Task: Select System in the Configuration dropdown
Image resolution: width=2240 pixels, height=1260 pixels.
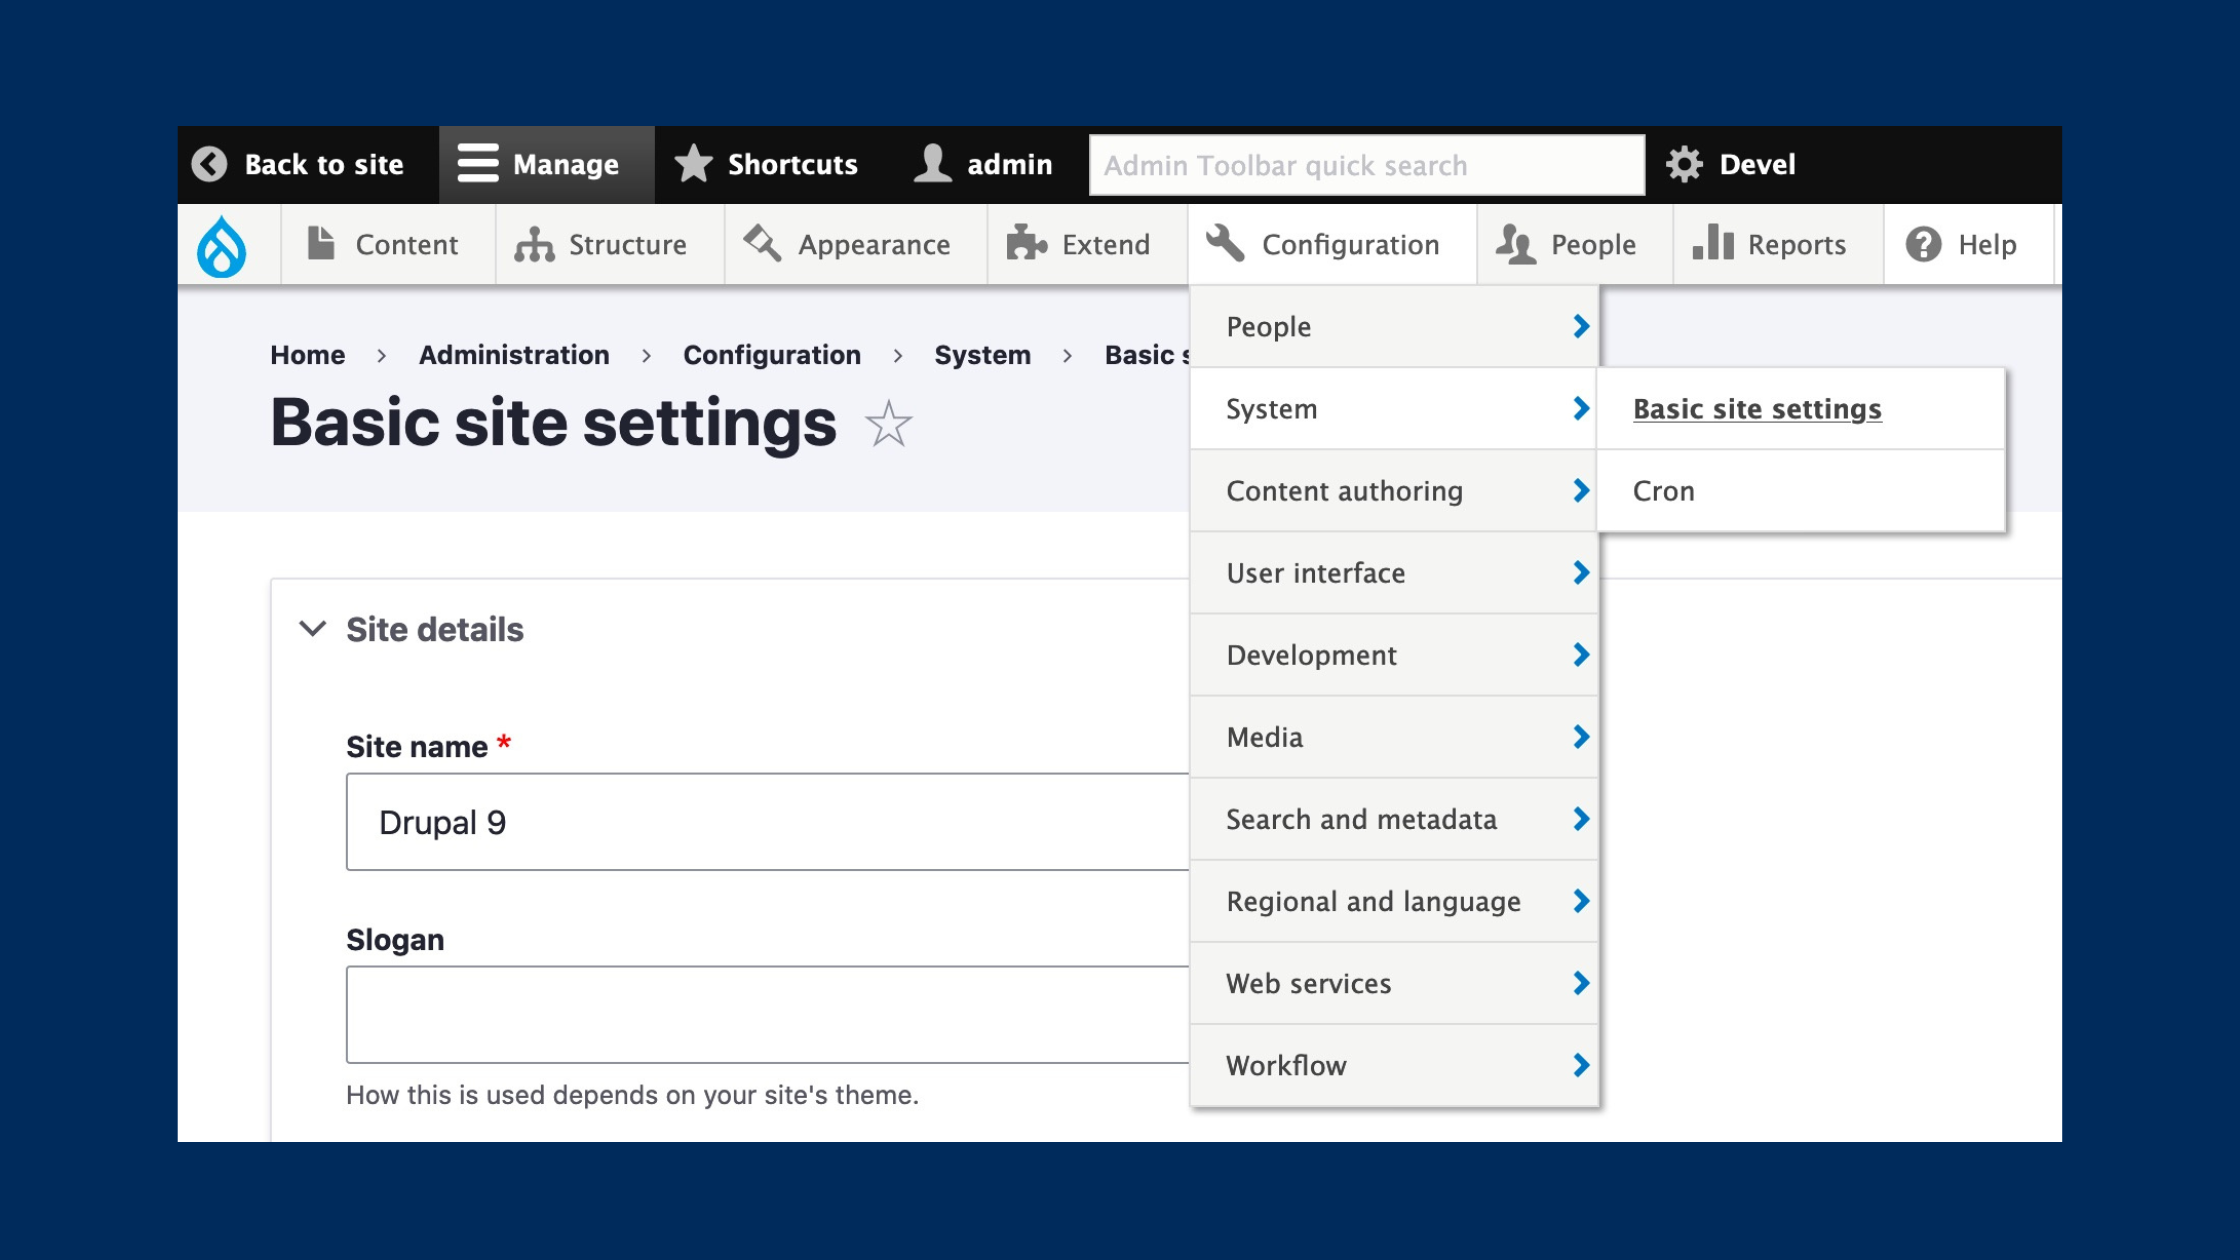Action: point(1394,409)
